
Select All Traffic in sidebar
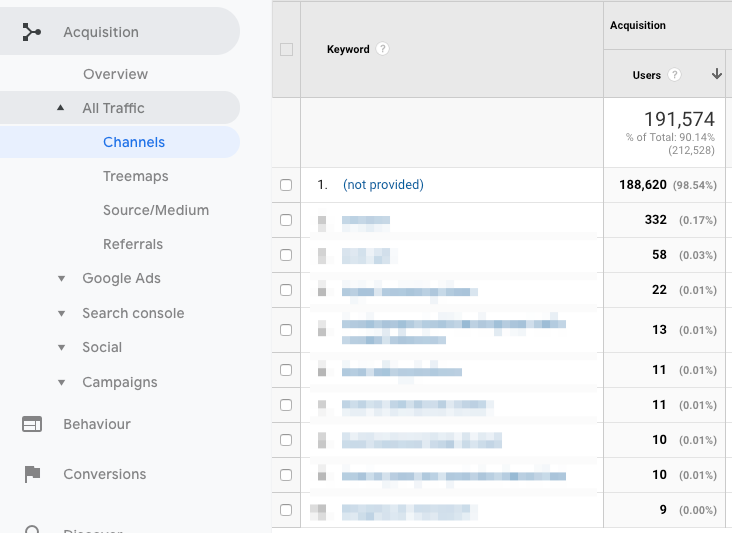coord(119,108)
